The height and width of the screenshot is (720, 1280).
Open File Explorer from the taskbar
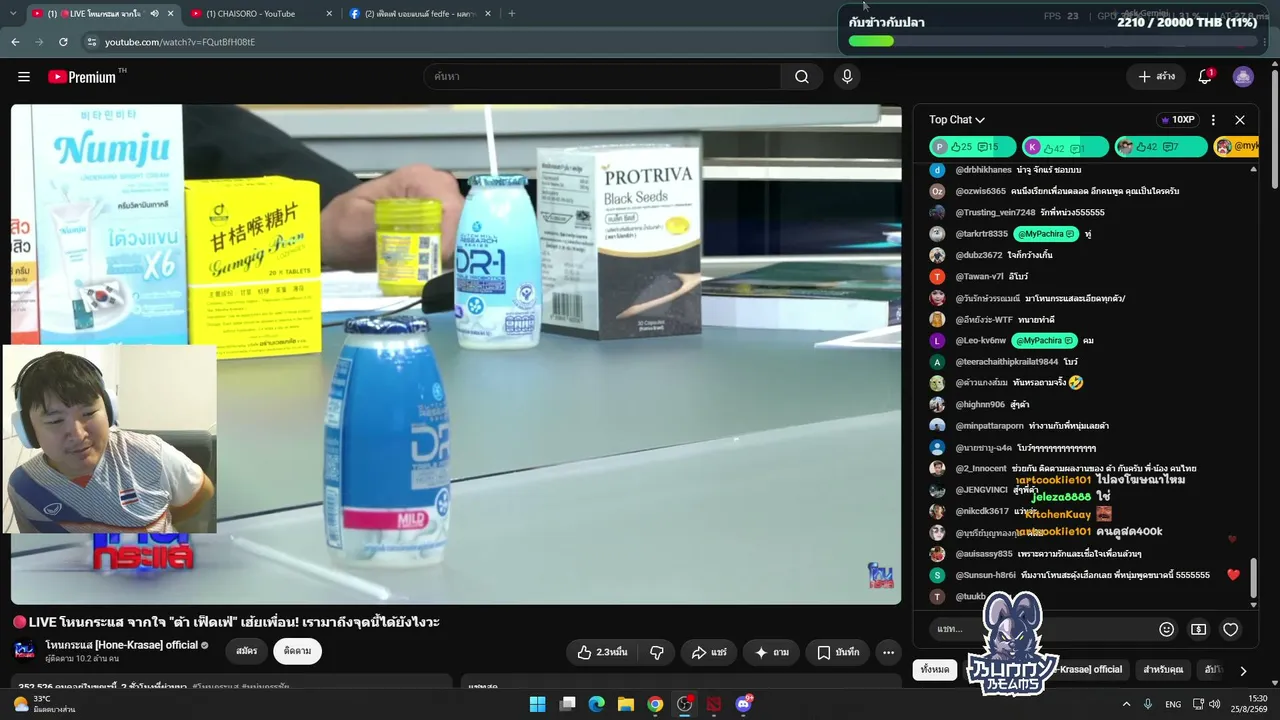tap(626, 704)
